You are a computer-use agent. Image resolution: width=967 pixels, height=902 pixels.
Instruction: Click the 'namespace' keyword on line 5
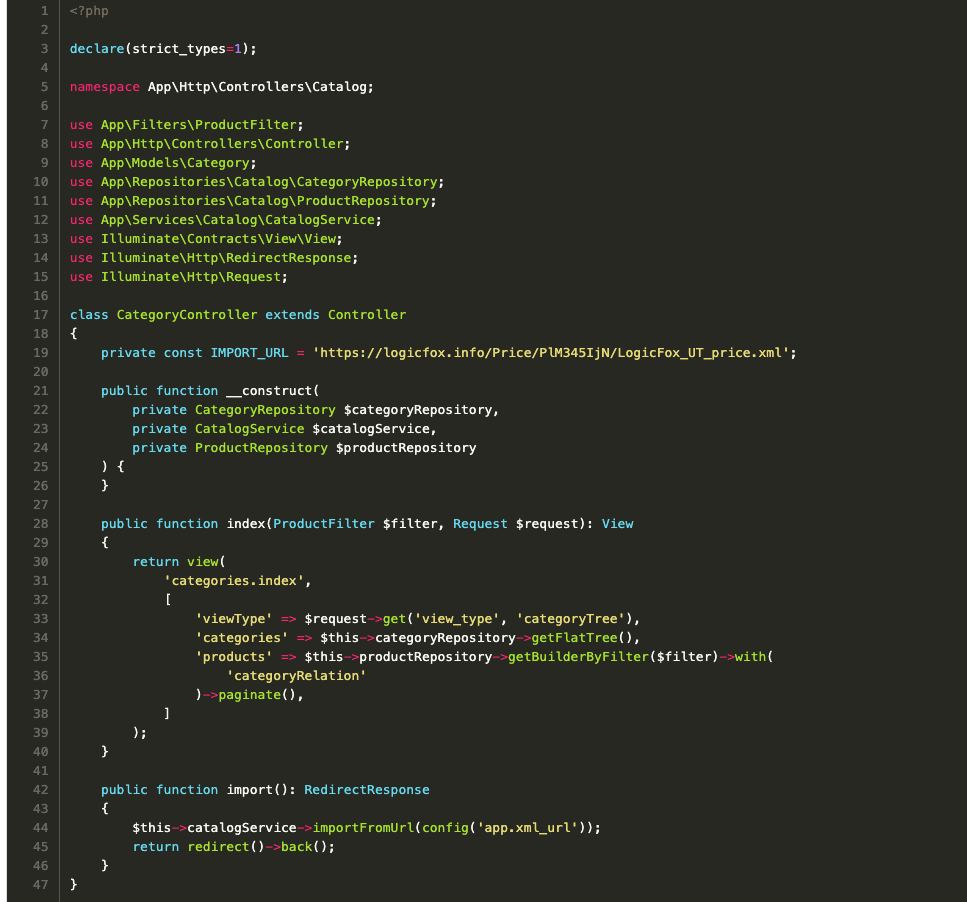tap(105, 87)
